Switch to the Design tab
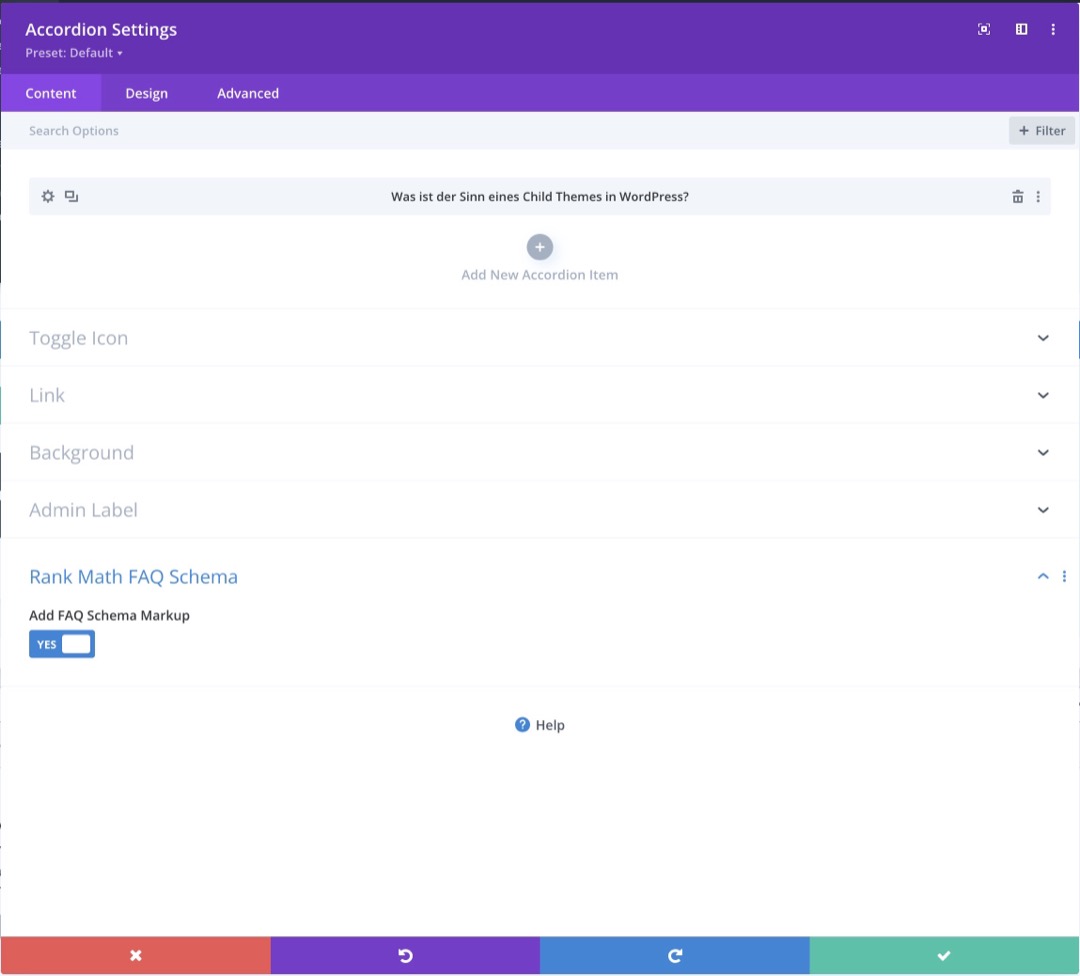The image size is (1080, 976). [146, 93]
